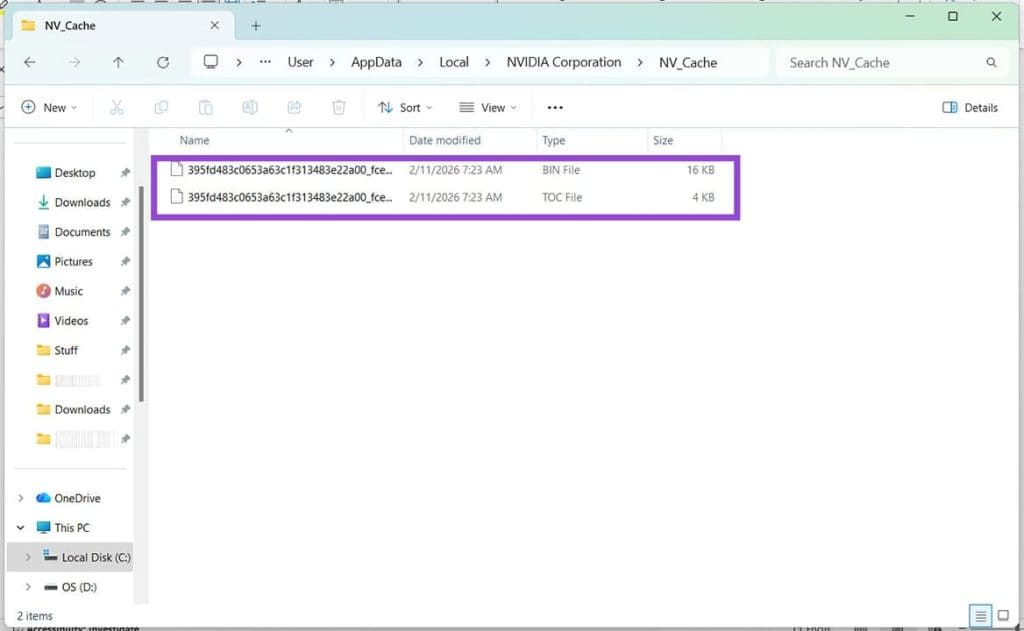Screen dimensions: 1024x631
Task: Click the PC monitor icon in address bar
Action: pyautogui.click(x=210, y=62)
